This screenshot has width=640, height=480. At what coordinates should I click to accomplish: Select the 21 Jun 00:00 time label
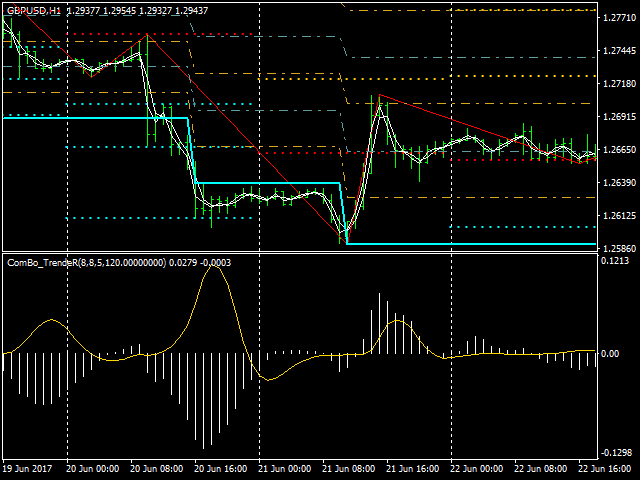(x=285, y=469)
